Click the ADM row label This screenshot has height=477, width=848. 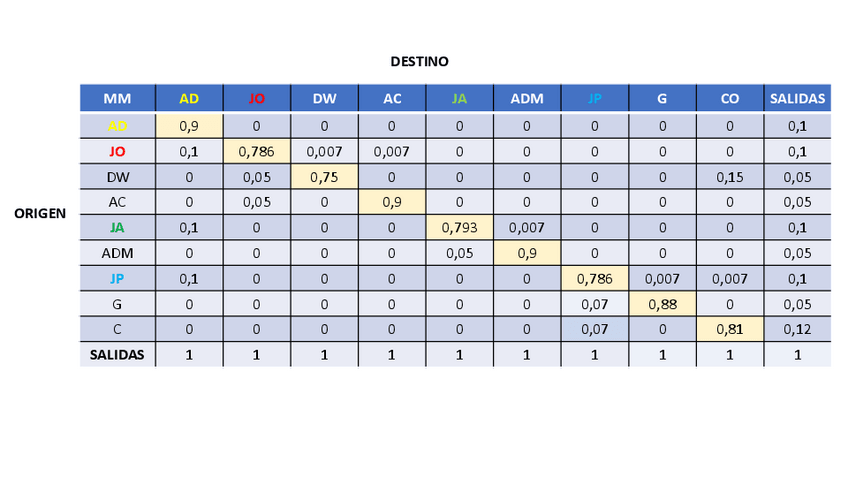118,253
